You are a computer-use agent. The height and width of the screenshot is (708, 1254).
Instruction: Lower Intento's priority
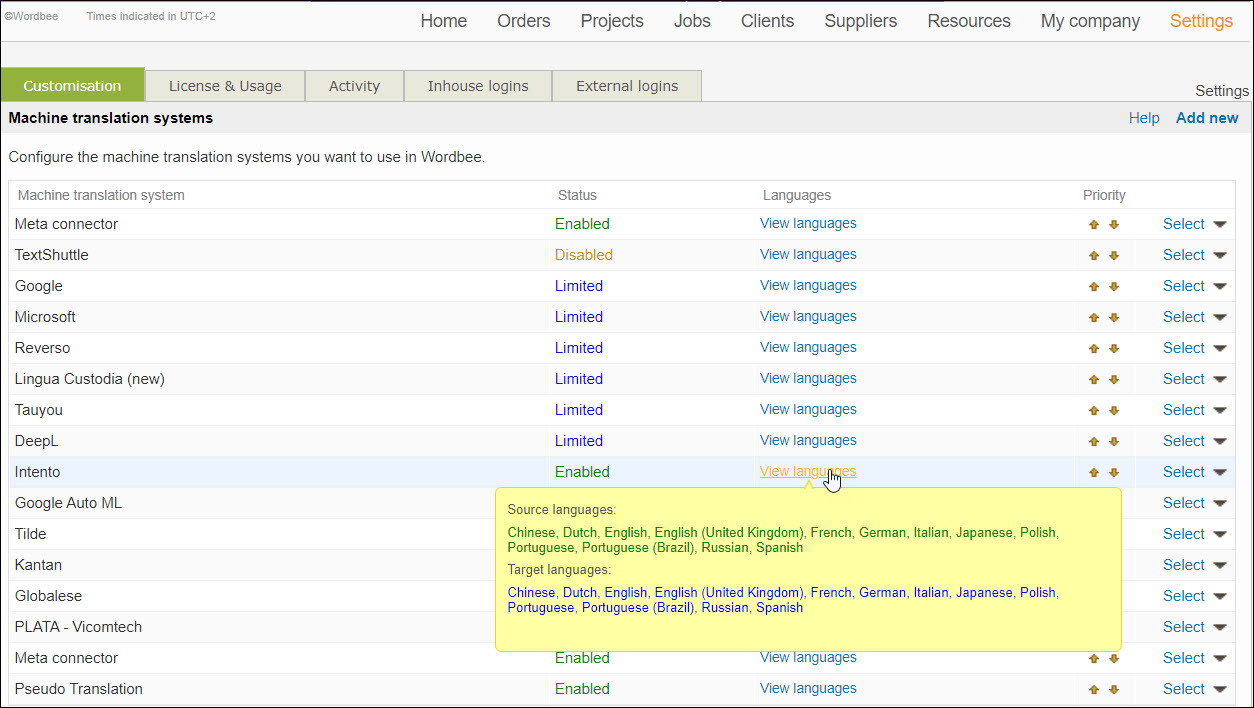pyautogui.click(x=1113, y=472)
